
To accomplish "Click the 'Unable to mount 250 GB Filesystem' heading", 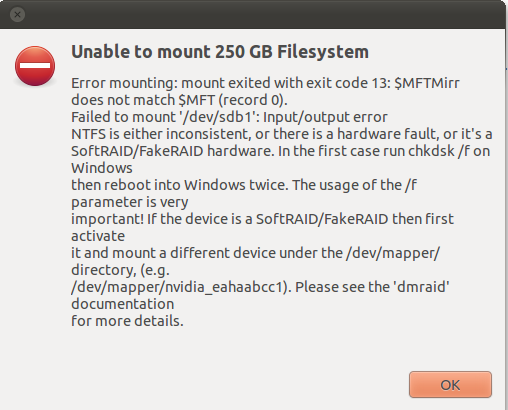I will [220, 52].
